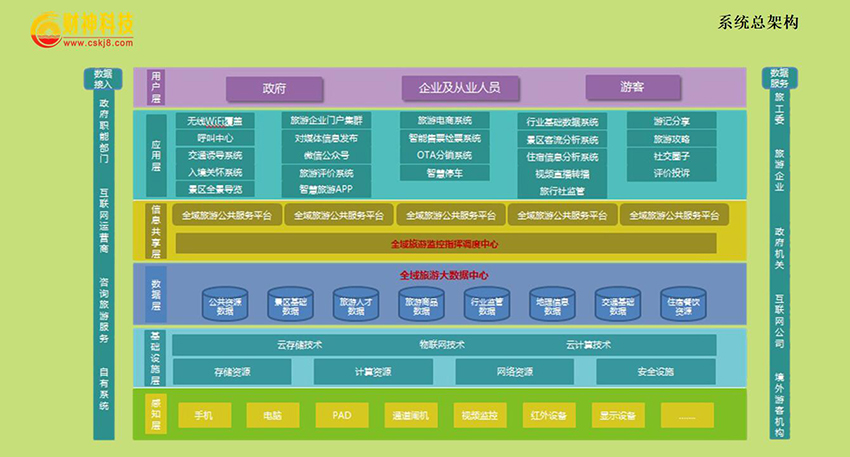Click the 住宿信息分析系统 block
850x457 pixels.
pyautogui.click(x=562, y=157)
